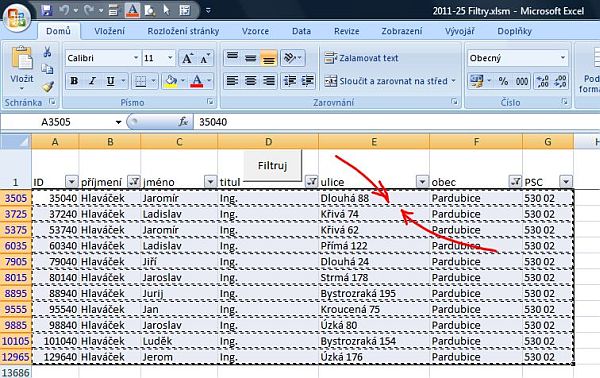Cut selection with the scissors icon
The height and width of the screenshot is (378, 600).
tap(47, 52)
